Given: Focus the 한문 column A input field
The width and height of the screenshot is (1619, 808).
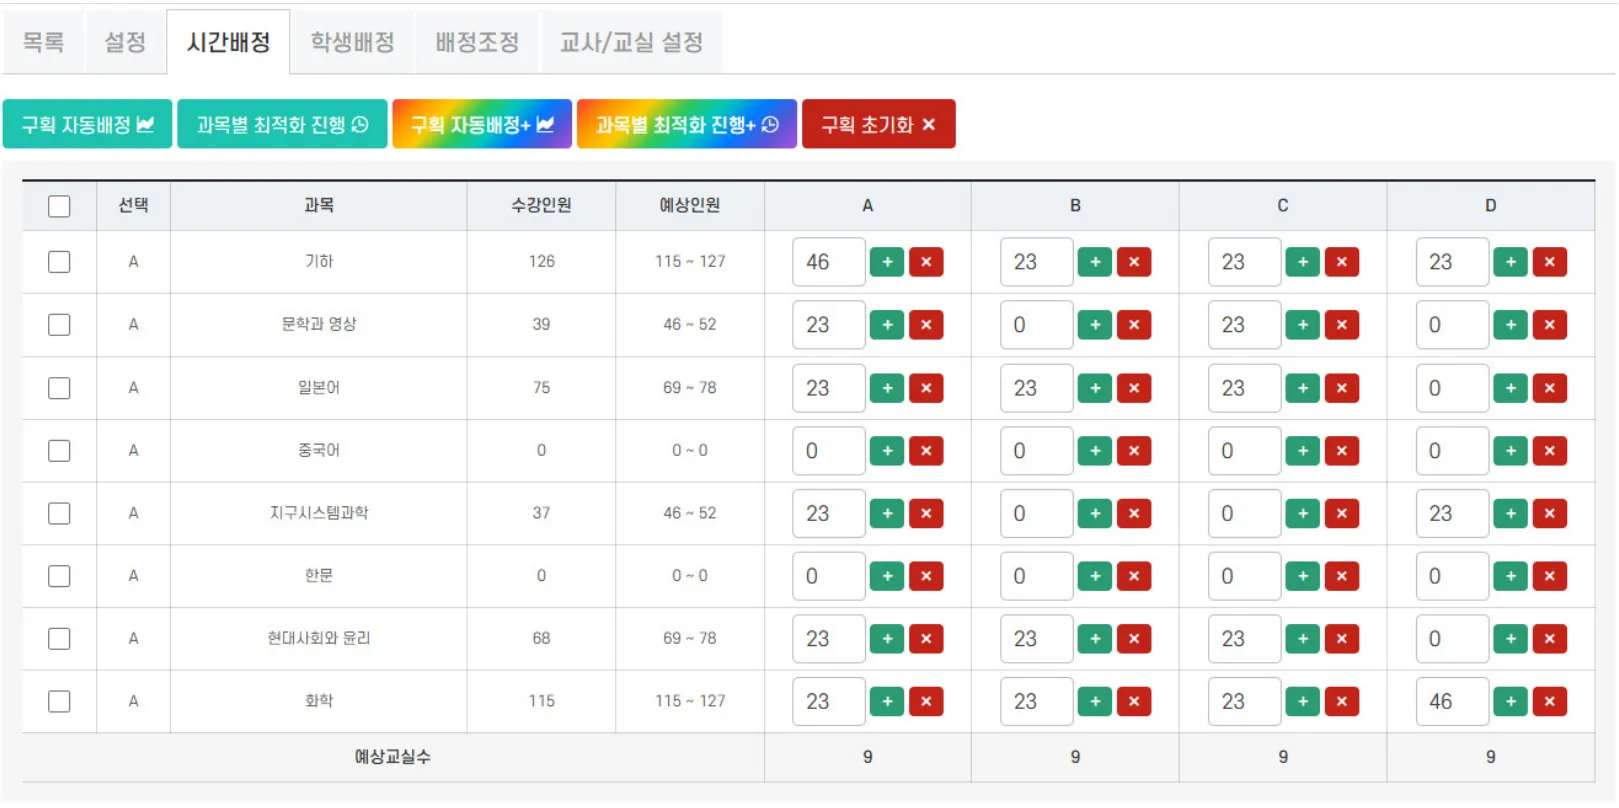Looking at the screenshot, I should pos(829,576).
